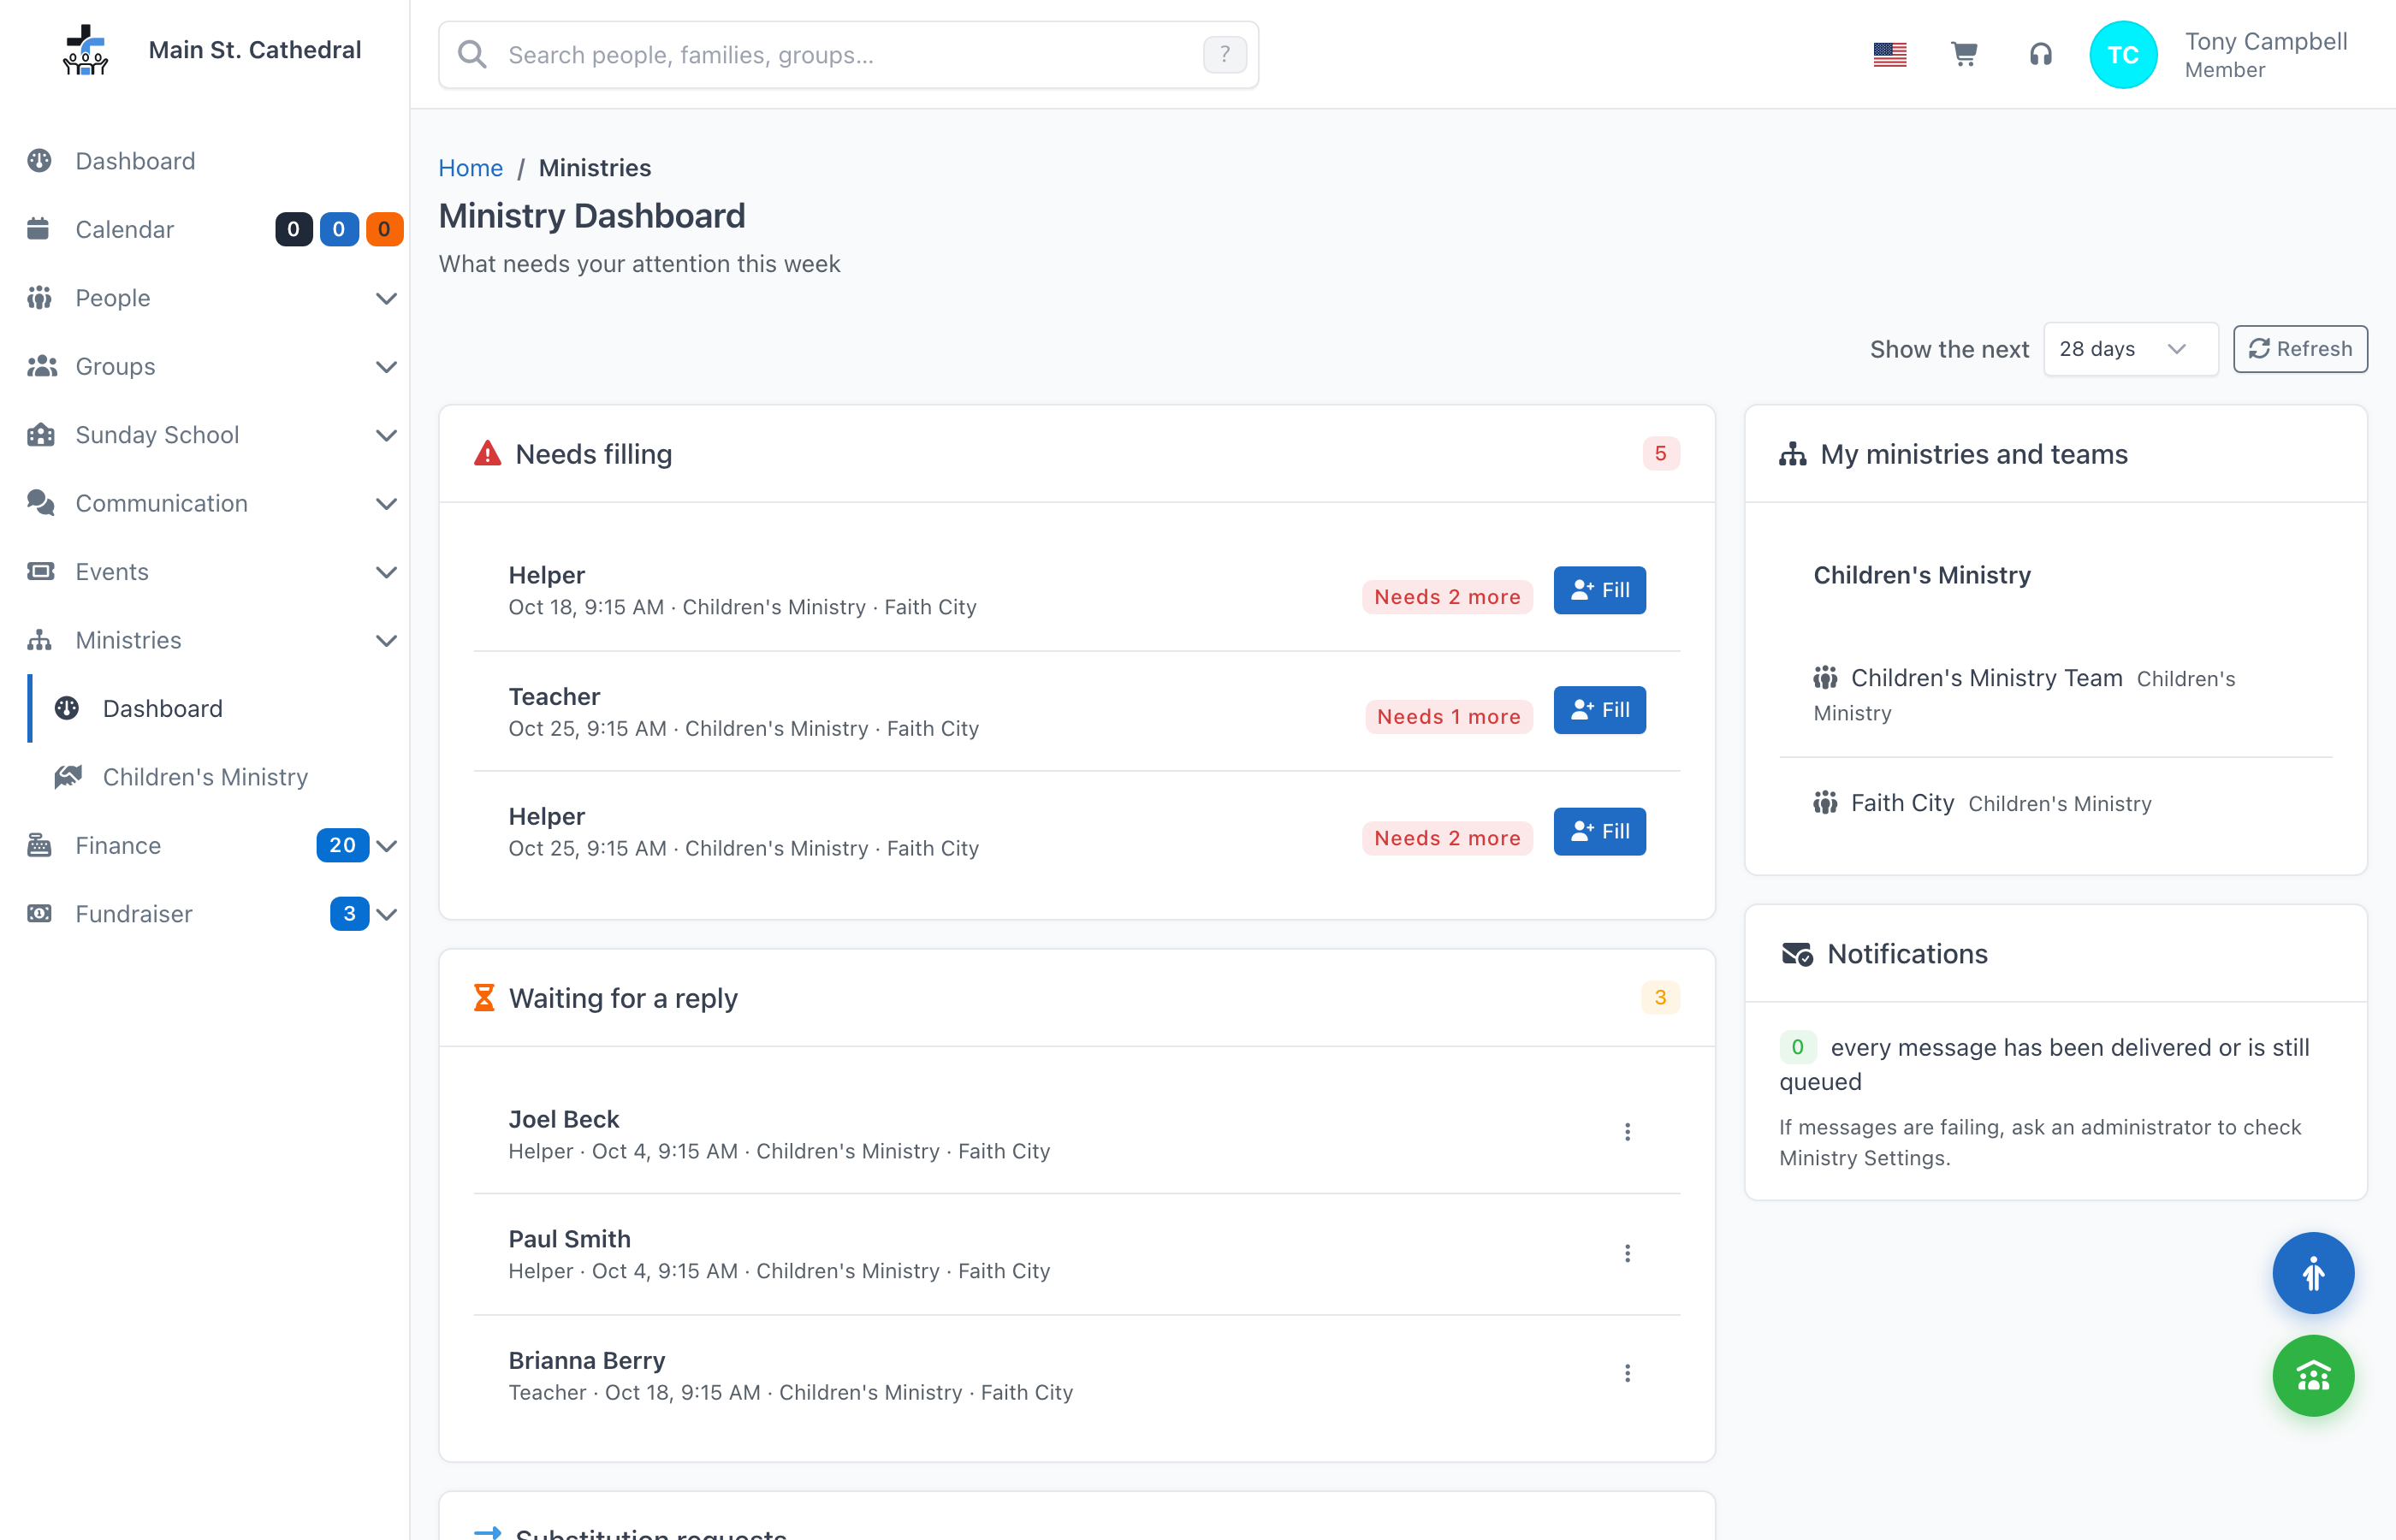Open the shopping cart icon

1964,54
